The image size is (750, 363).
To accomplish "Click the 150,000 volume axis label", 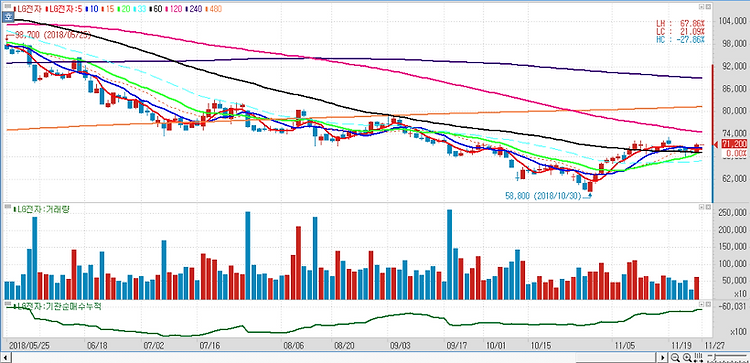I will [x=733, y=247].
